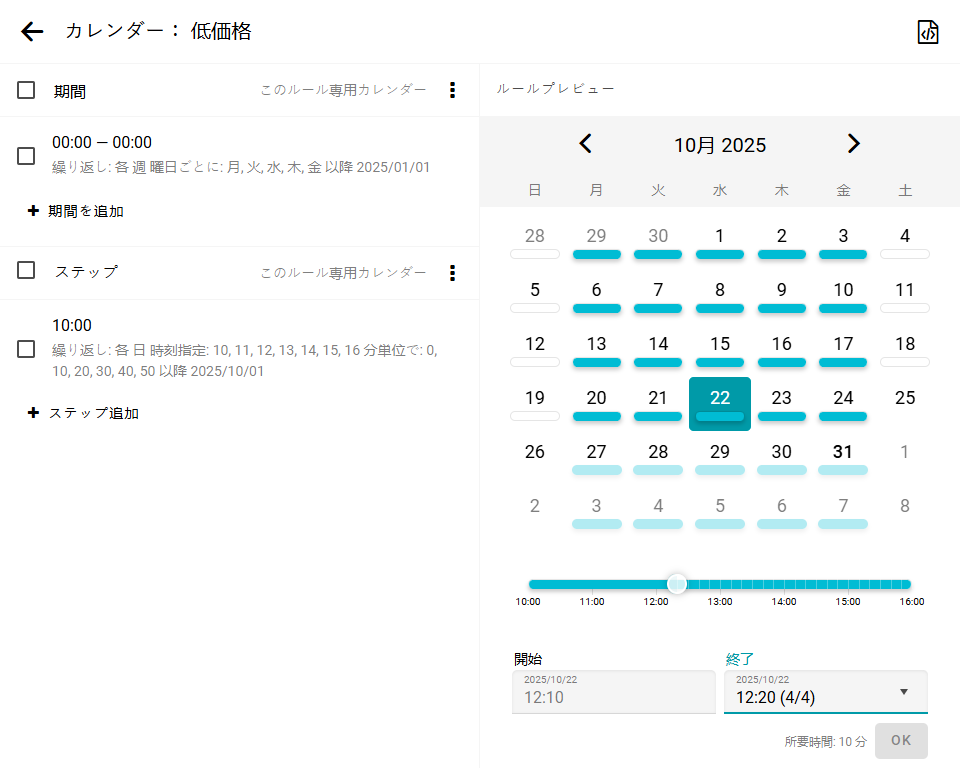Image resolution: width=960 pixels, height=768 pixels.
Task: Click the time slider handle
Action: pos(677,584)
